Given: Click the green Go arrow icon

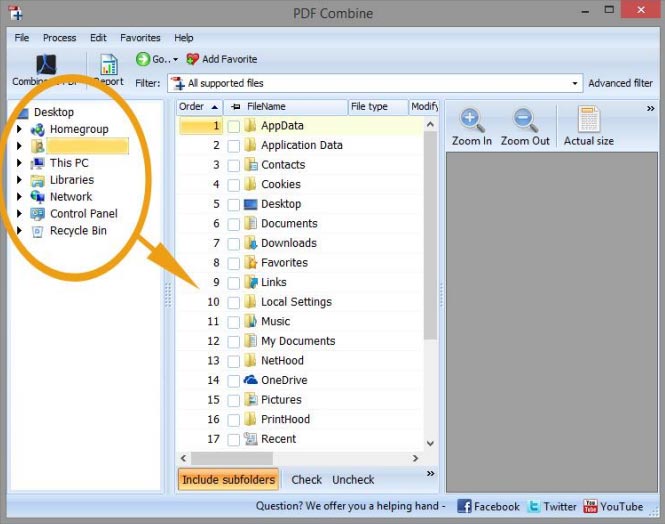Looking at the screenshot, I should tap(143, 59).
